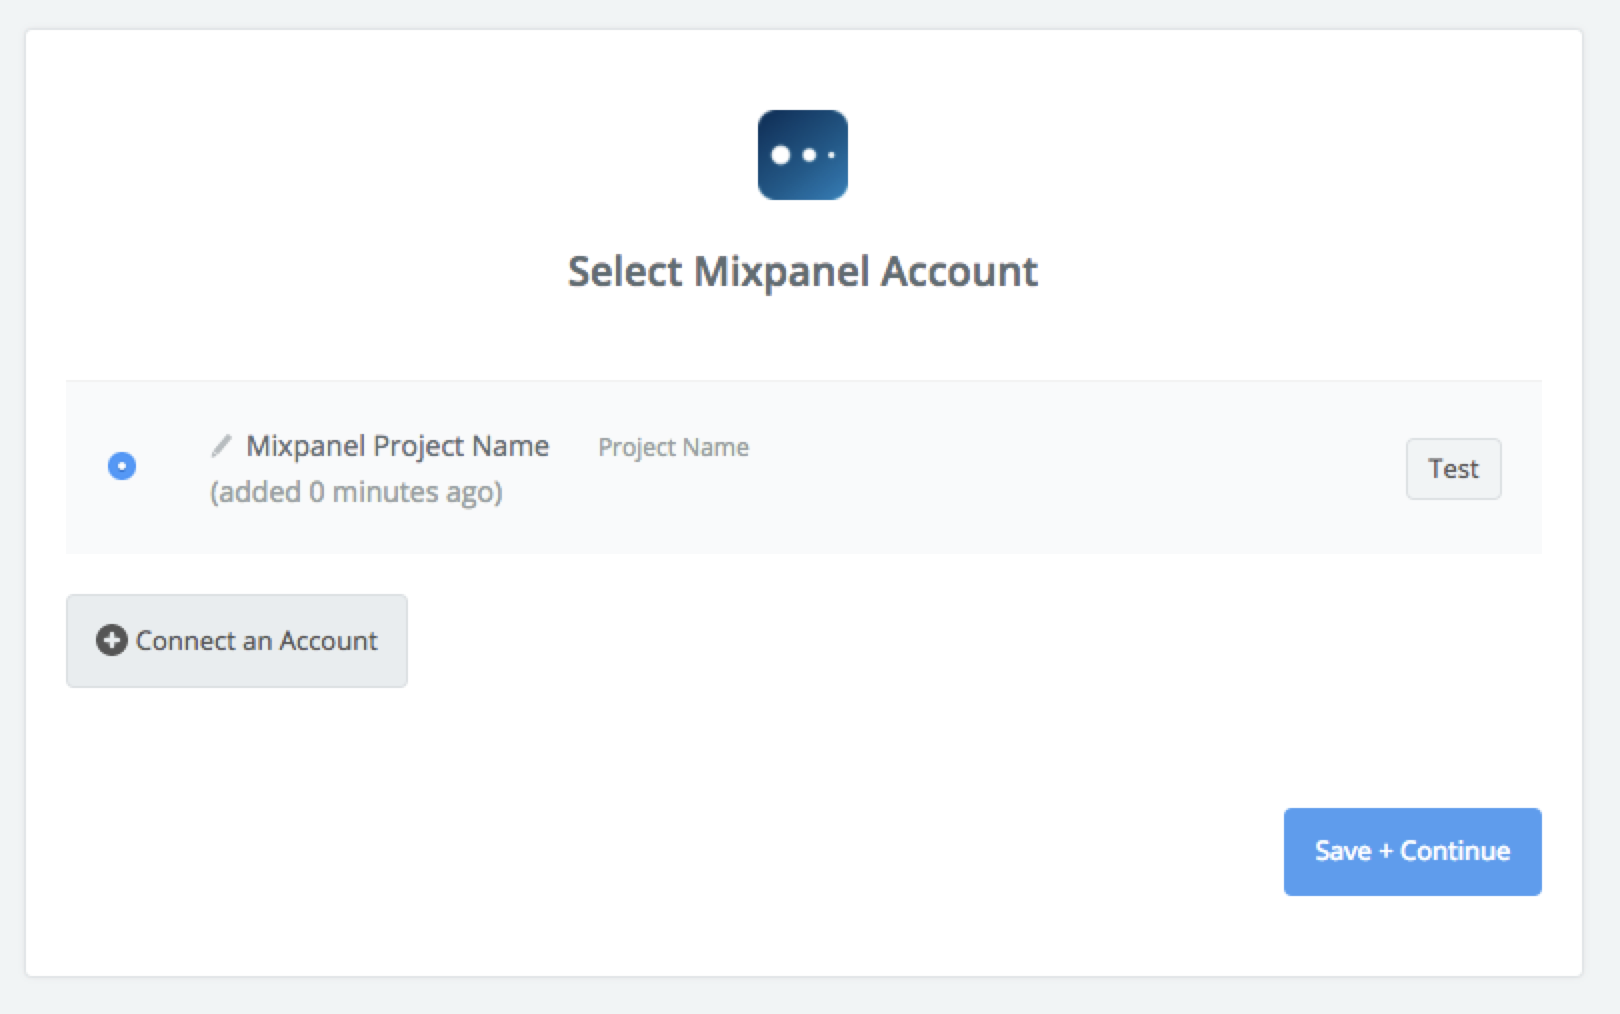The height and width of the screenshot is (1014, 1620).
Task: Click the word Continue on the blue button
Action: pos(1455,851)
